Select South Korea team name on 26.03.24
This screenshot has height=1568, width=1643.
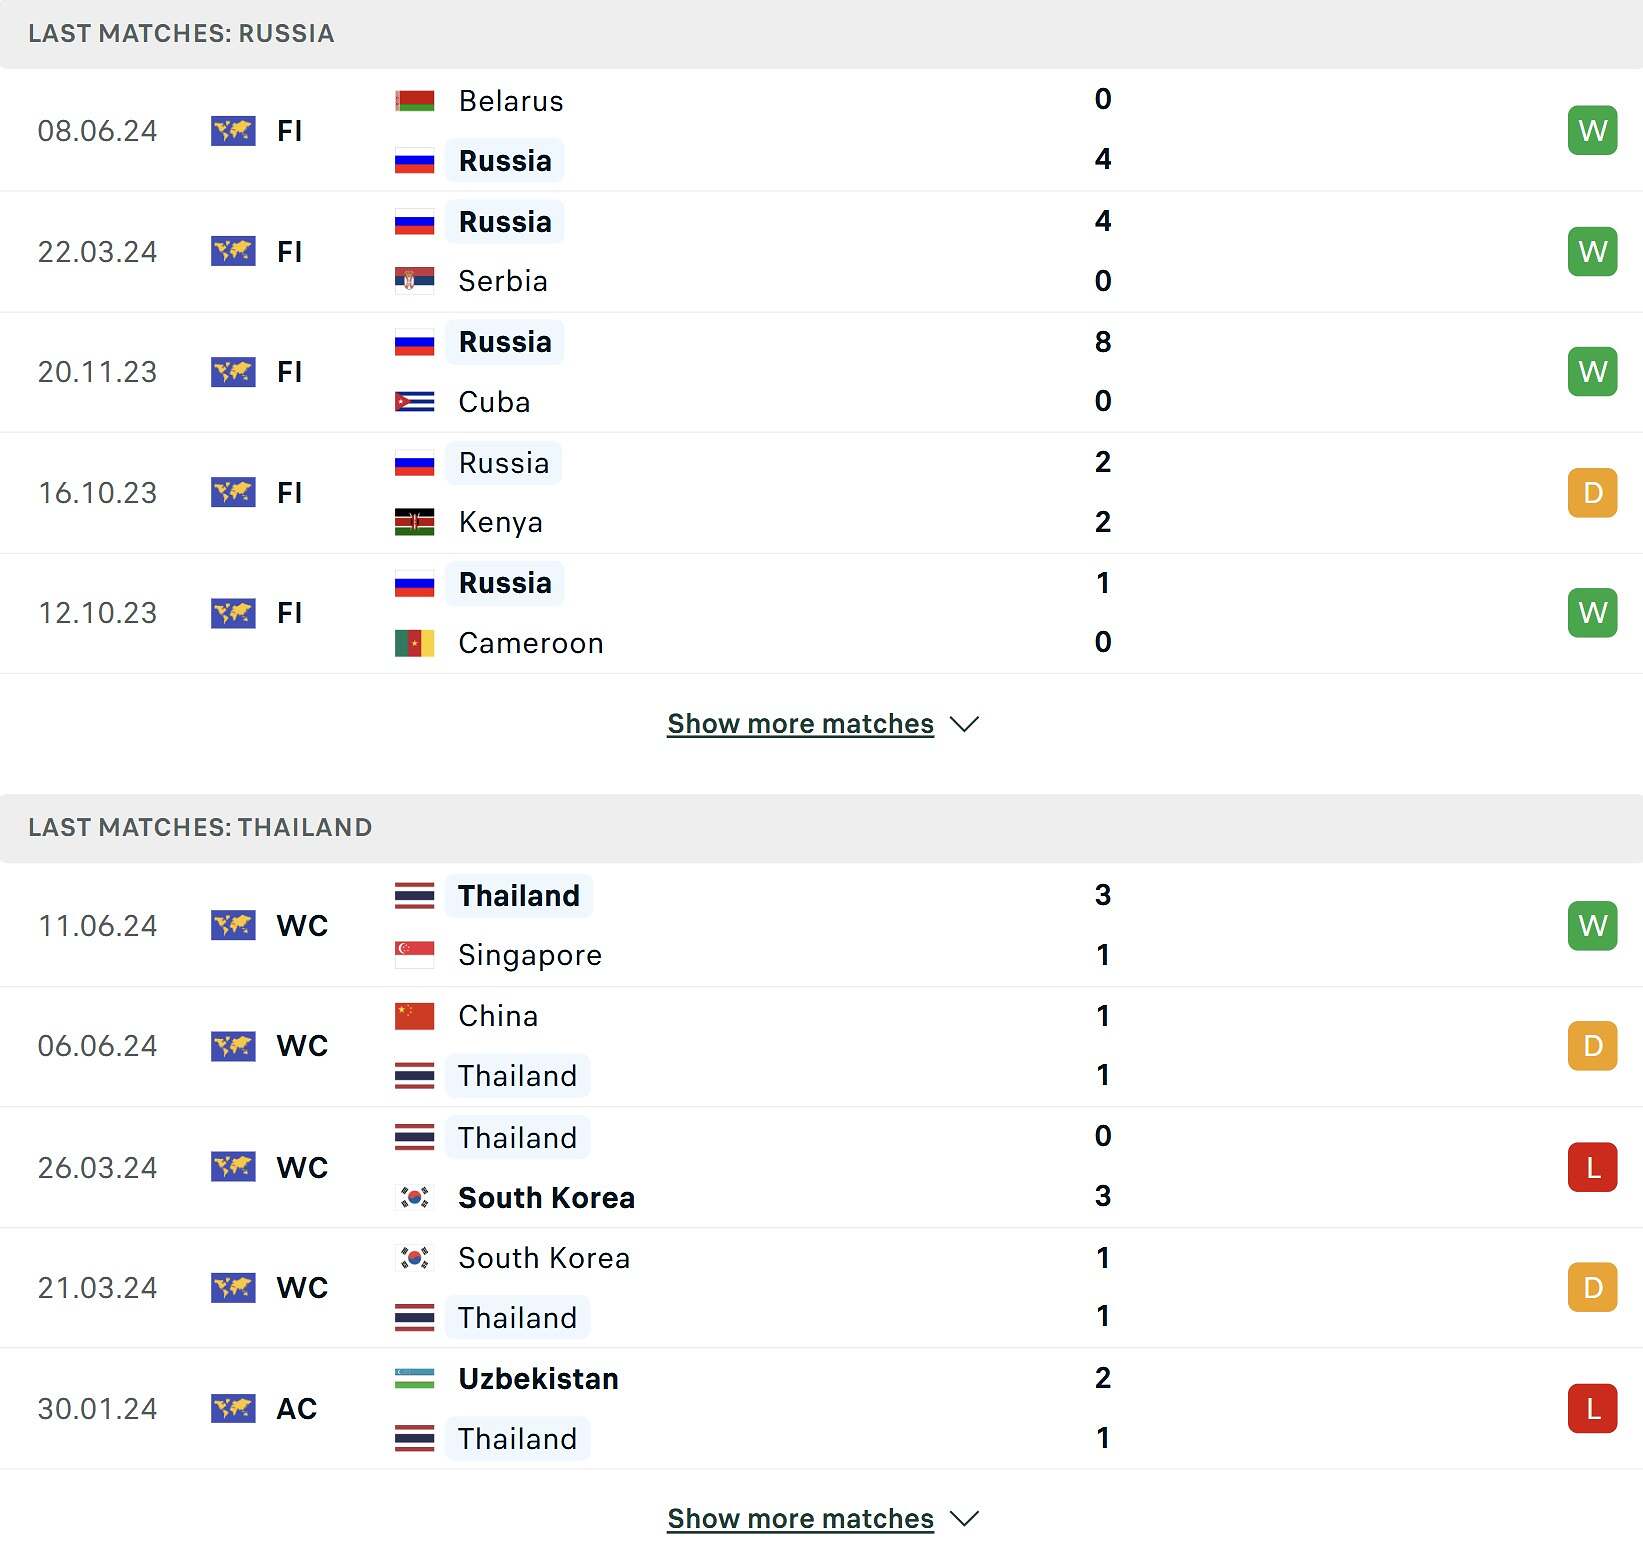(x=546, y=1198)
